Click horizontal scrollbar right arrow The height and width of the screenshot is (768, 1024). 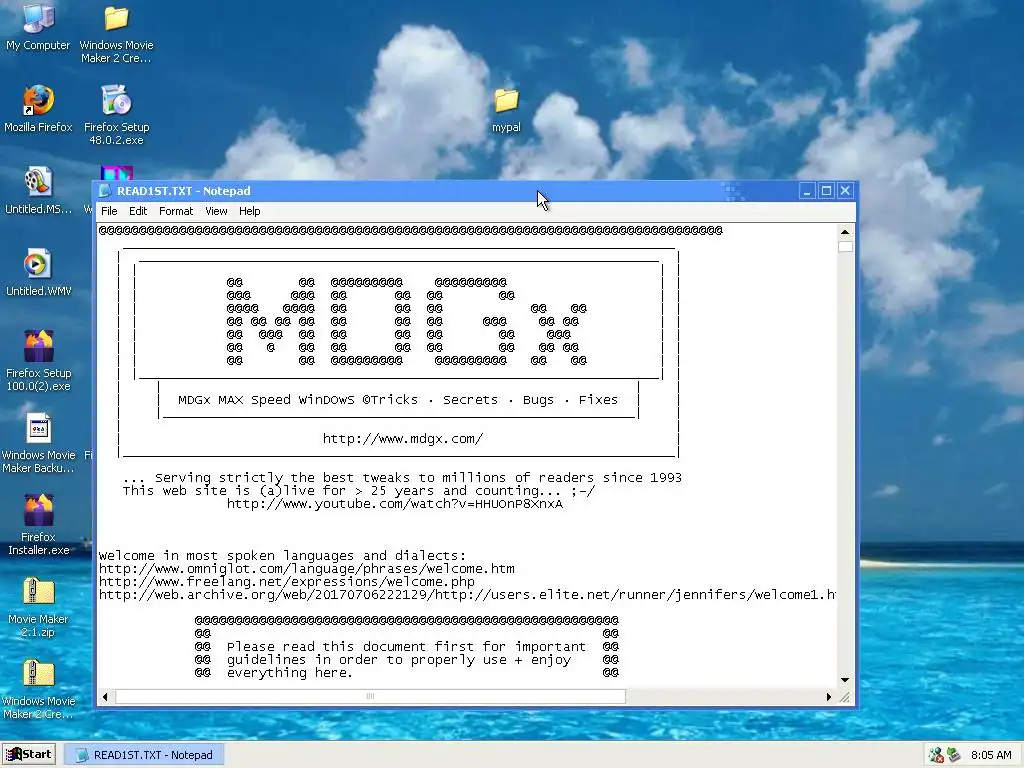[829, 697]
